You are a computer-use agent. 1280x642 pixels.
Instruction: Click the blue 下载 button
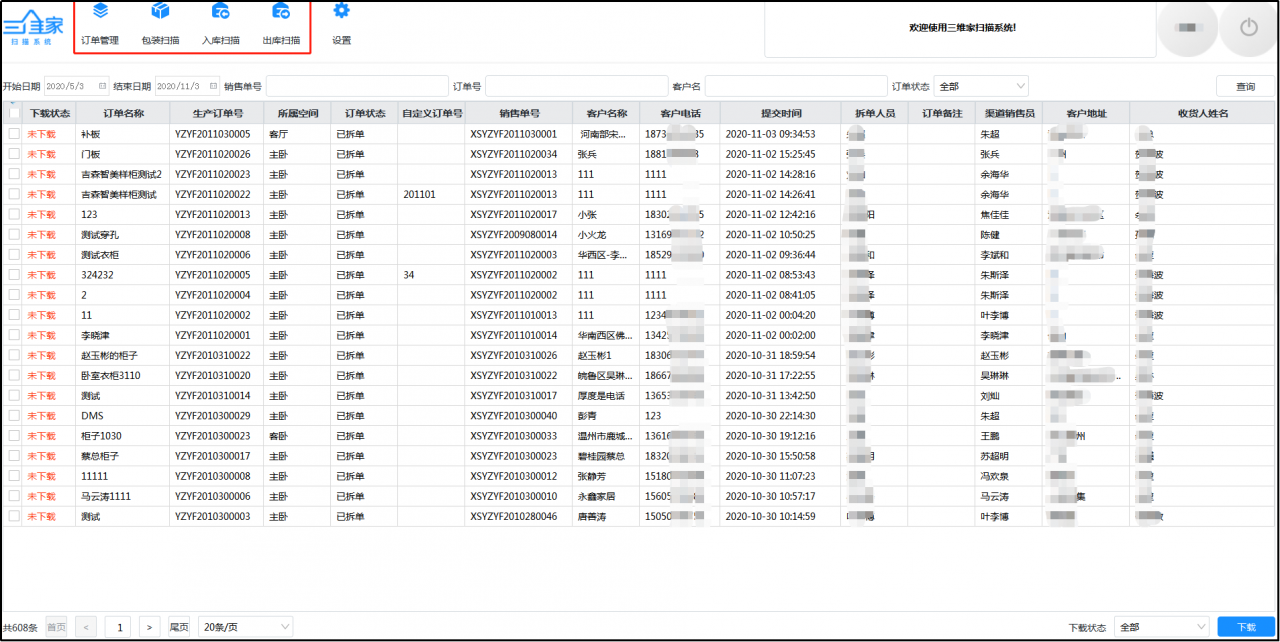point(1246,627)
